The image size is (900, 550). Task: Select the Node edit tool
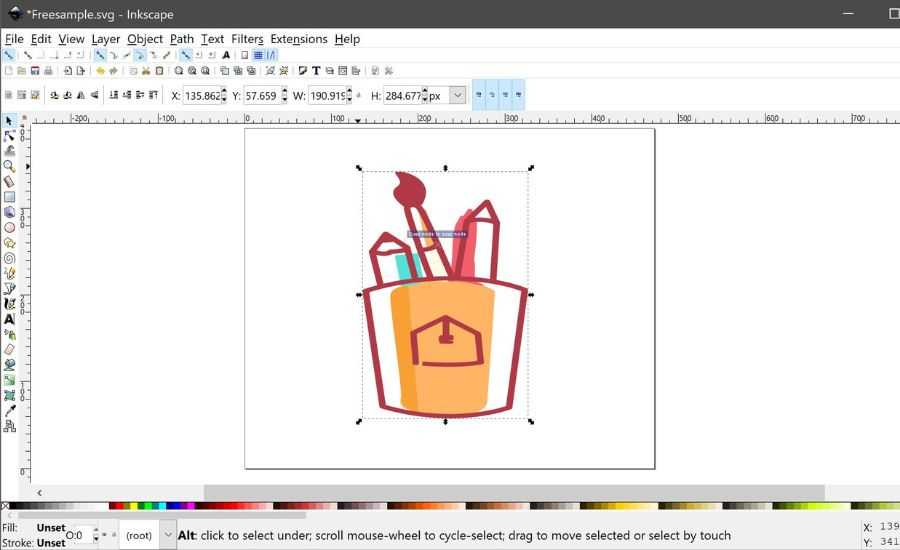(x=9, y=136)
